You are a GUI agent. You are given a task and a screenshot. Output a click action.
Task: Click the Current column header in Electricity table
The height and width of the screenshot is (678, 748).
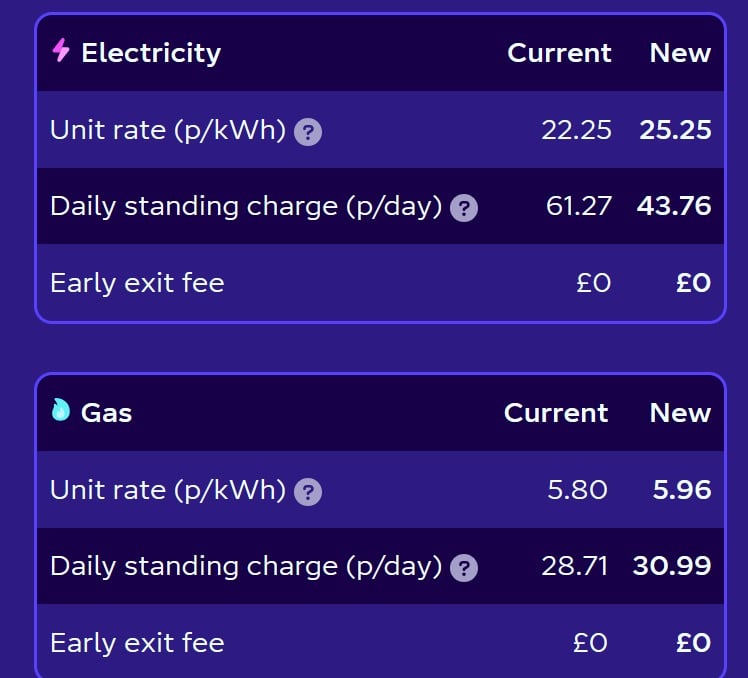tap(559, 52)
